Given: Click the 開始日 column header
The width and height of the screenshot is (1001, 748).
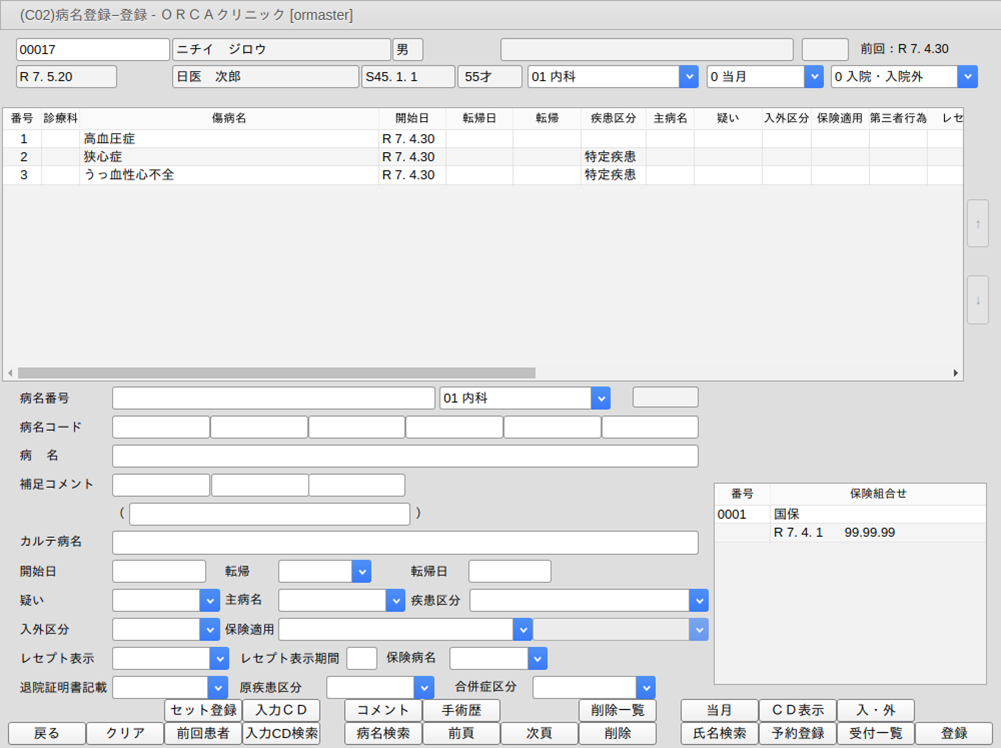Looking at the screenshot, I should (412, 118).
